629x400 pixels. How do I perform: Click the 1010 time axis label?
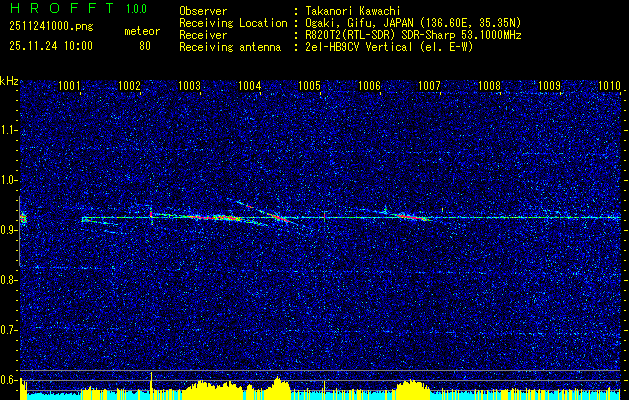(609, 85)
